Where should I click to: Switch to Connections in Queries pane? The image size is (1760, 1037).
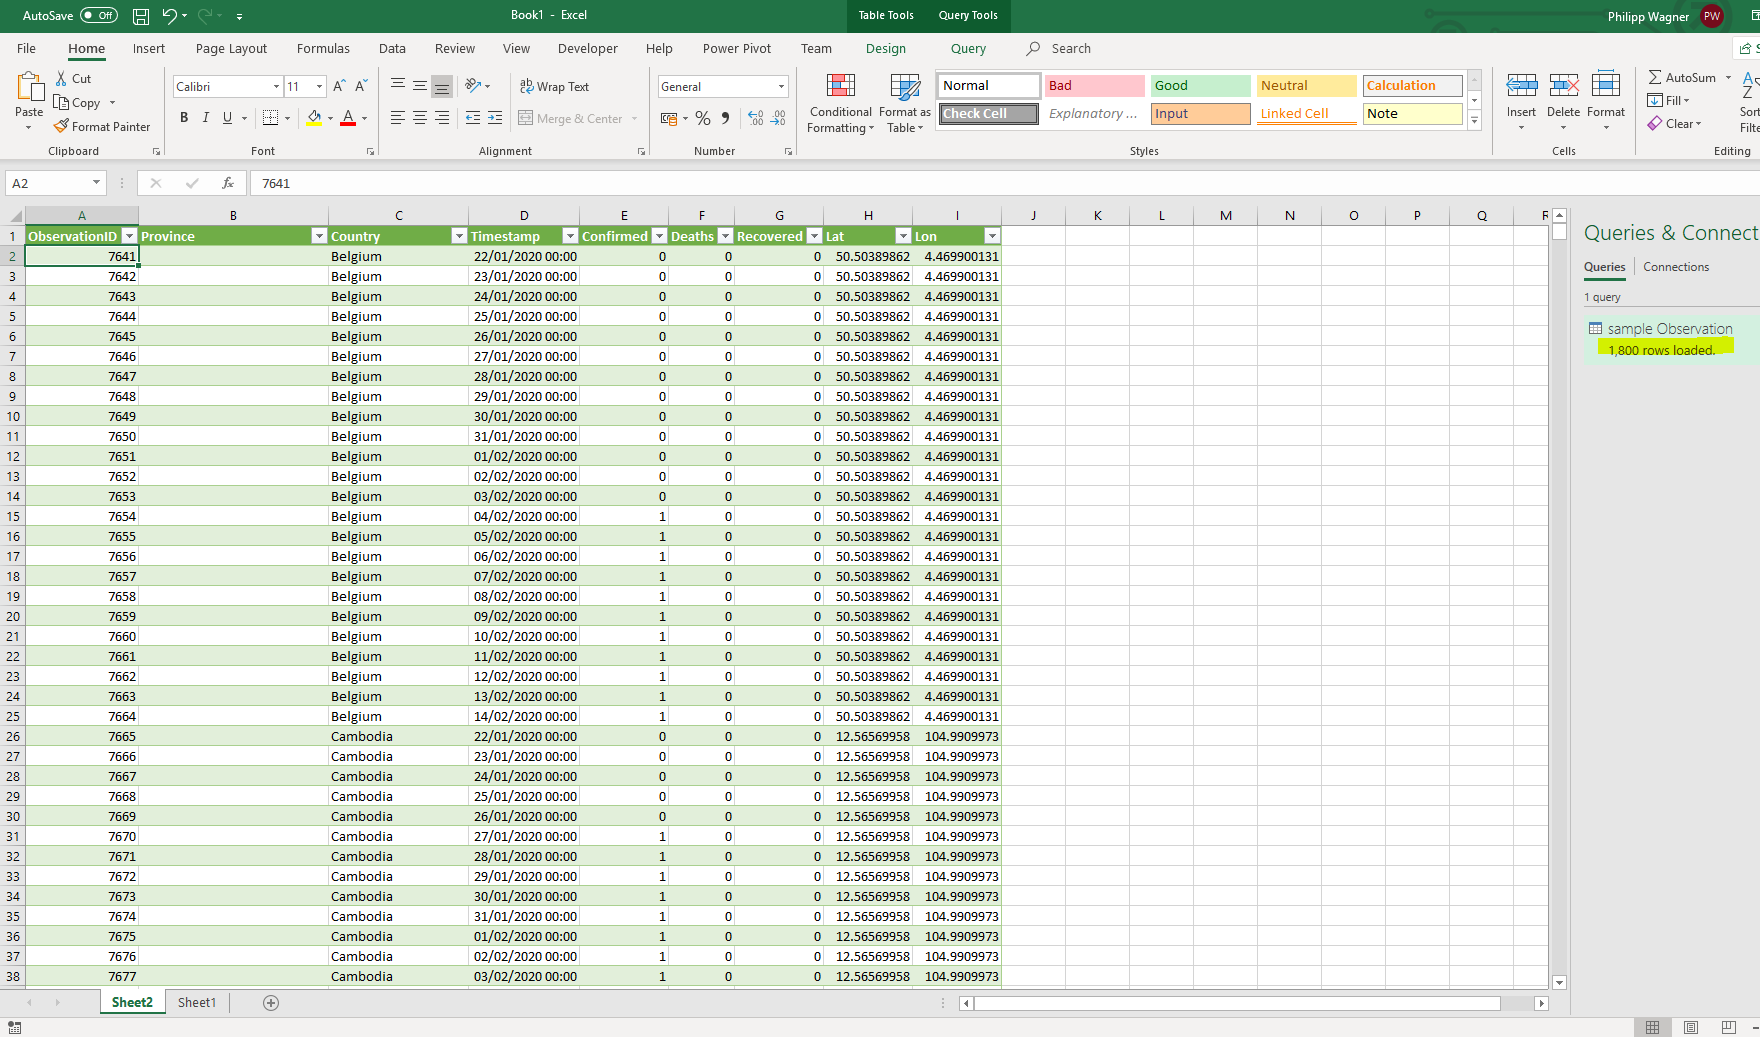1676,267
